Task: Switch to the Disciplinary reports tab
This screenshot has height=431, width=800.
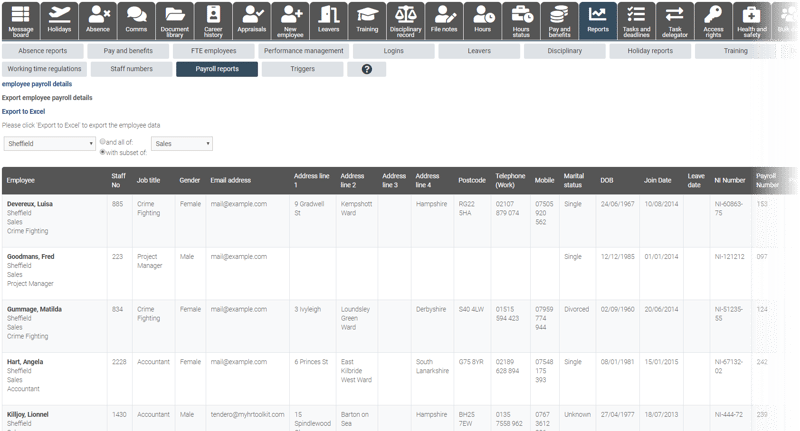Action: pyautogui.click(x=565, y=51)
